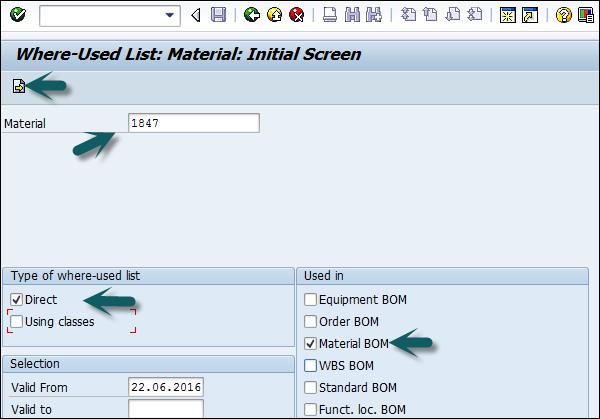Check the Funct. loc. BOM checkbox
The width and height of the screenshot is (600, 419).
pyautogui.click(x=310, y=409)
